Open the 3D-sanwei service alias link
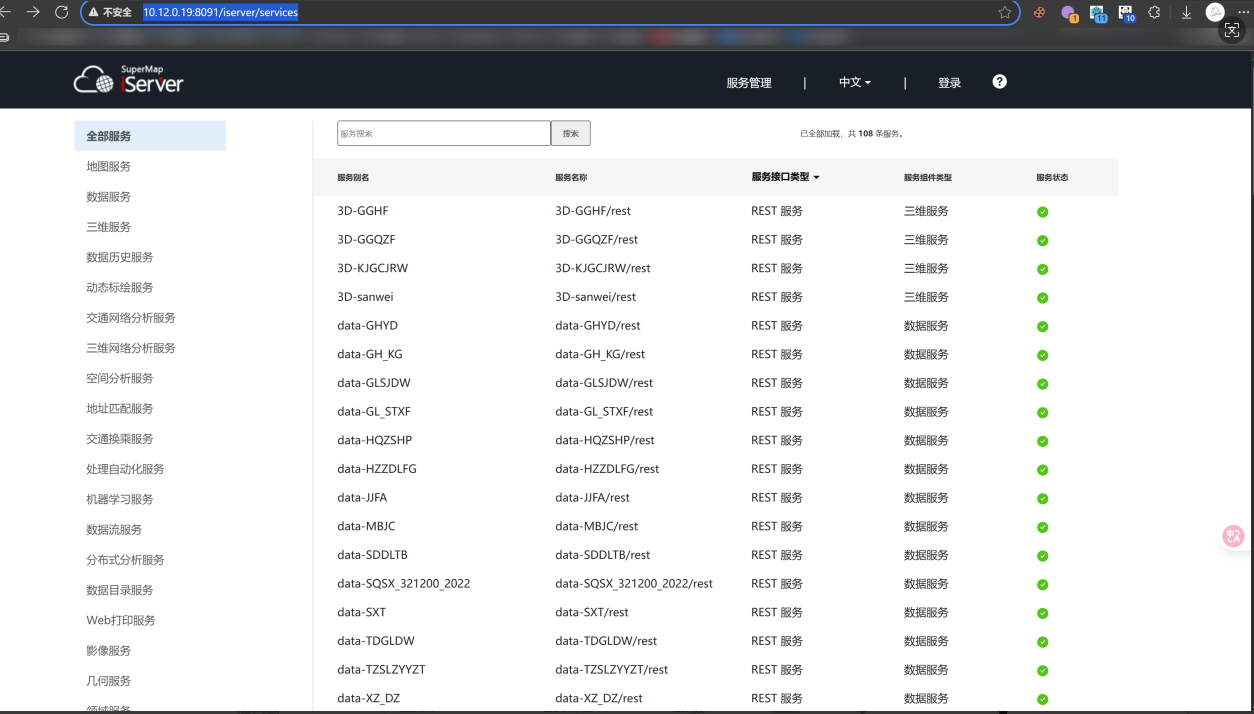This screenshot has height=714, width=1254. (x=366, y=297)
